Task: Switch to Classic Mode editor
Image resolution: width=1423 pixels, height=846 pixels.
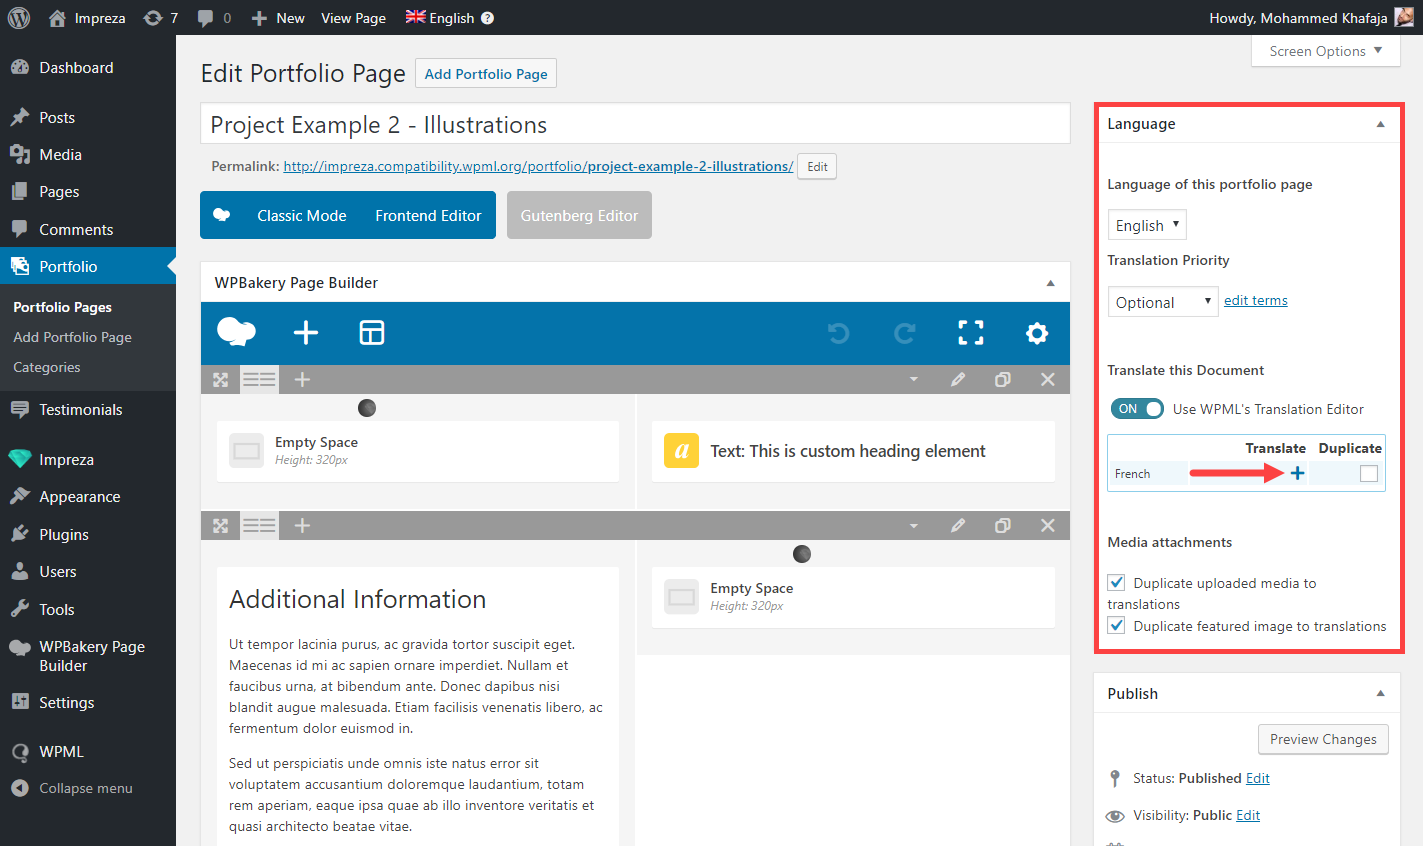Action: click(x=302, y=216)
